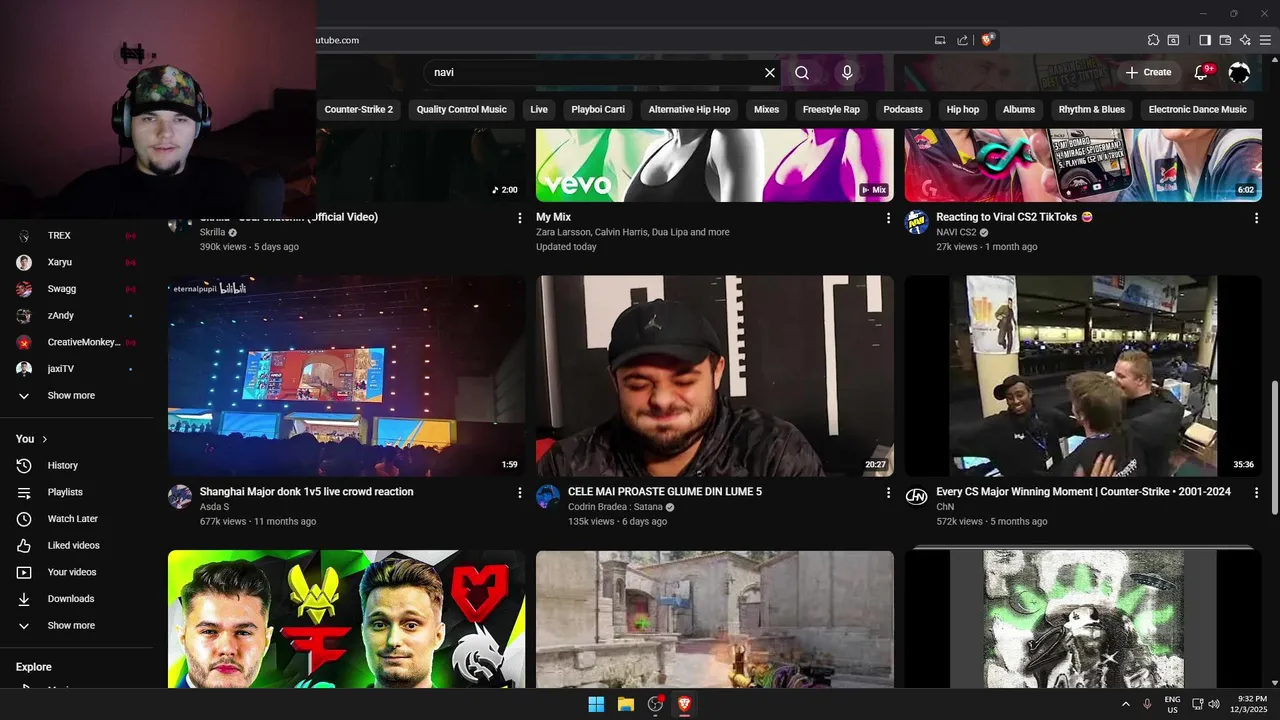This screenshot has width=1280, height=720.
Task: Open the account avatar menu
Action: [x=1239, y=73]
